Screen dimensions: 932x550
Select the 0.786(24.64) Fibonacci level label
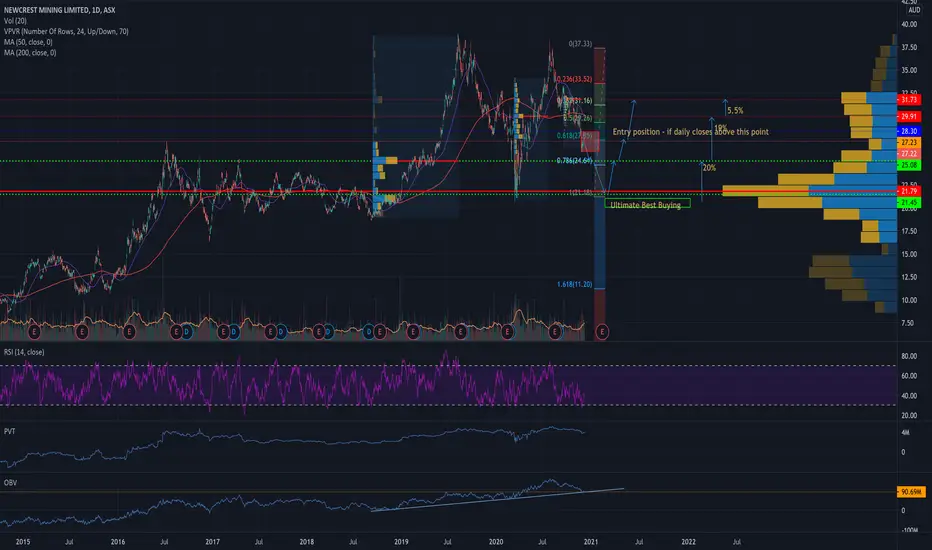(x=574, y=161)
